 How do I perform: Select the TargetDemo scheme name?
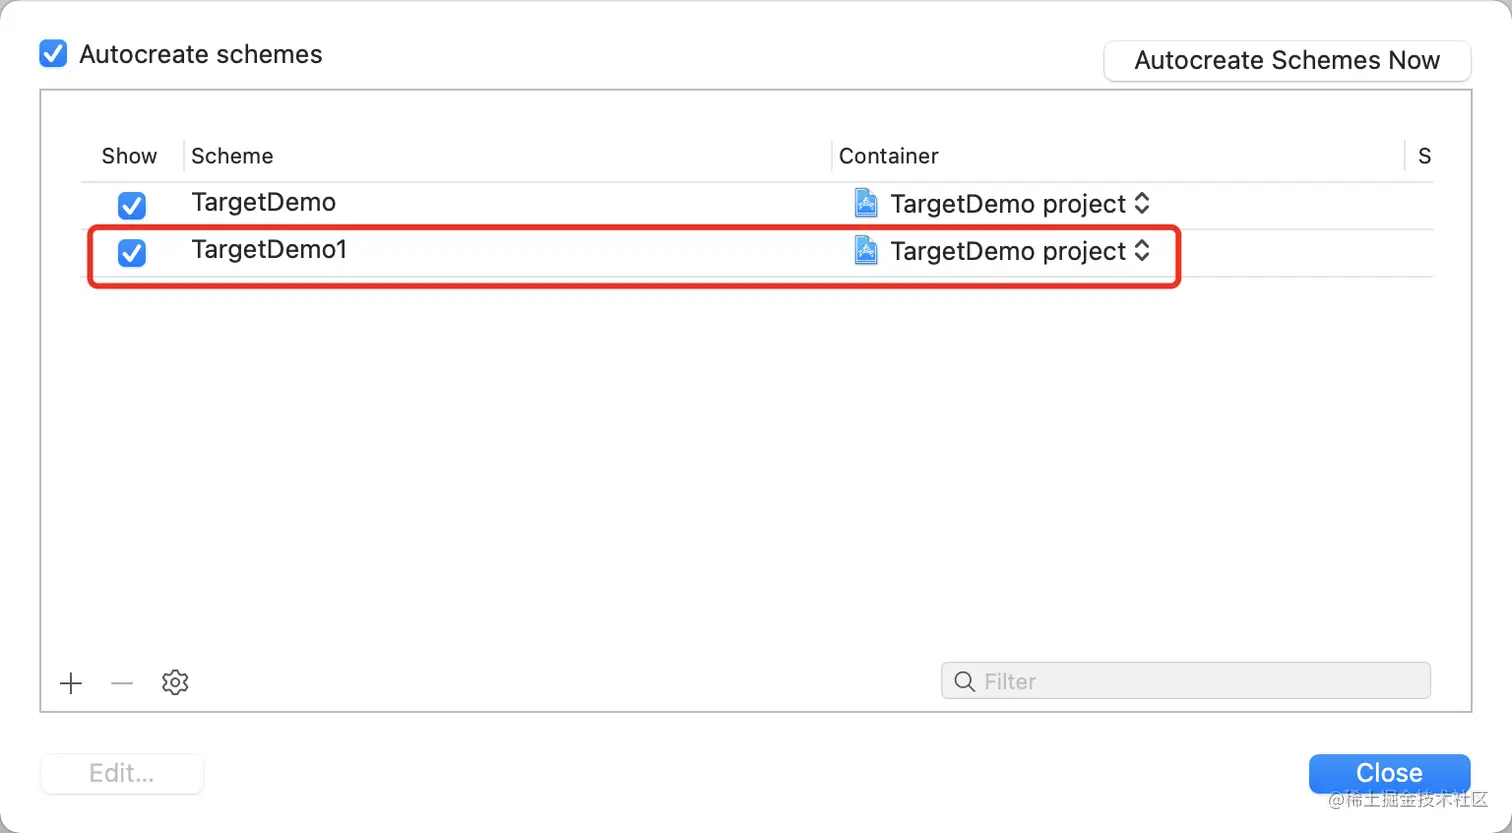(264, 203)
